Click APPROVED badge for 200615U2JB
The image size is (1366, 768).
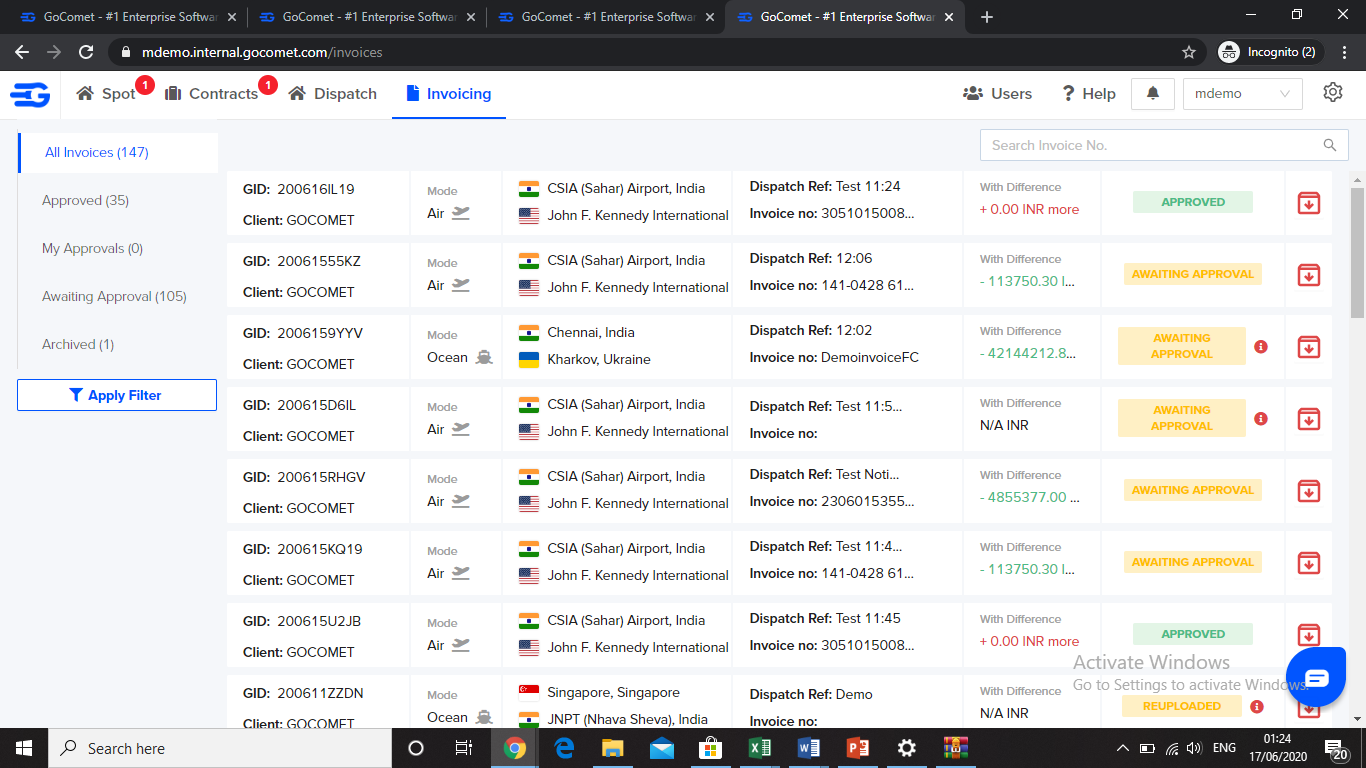click(1193, 634)
